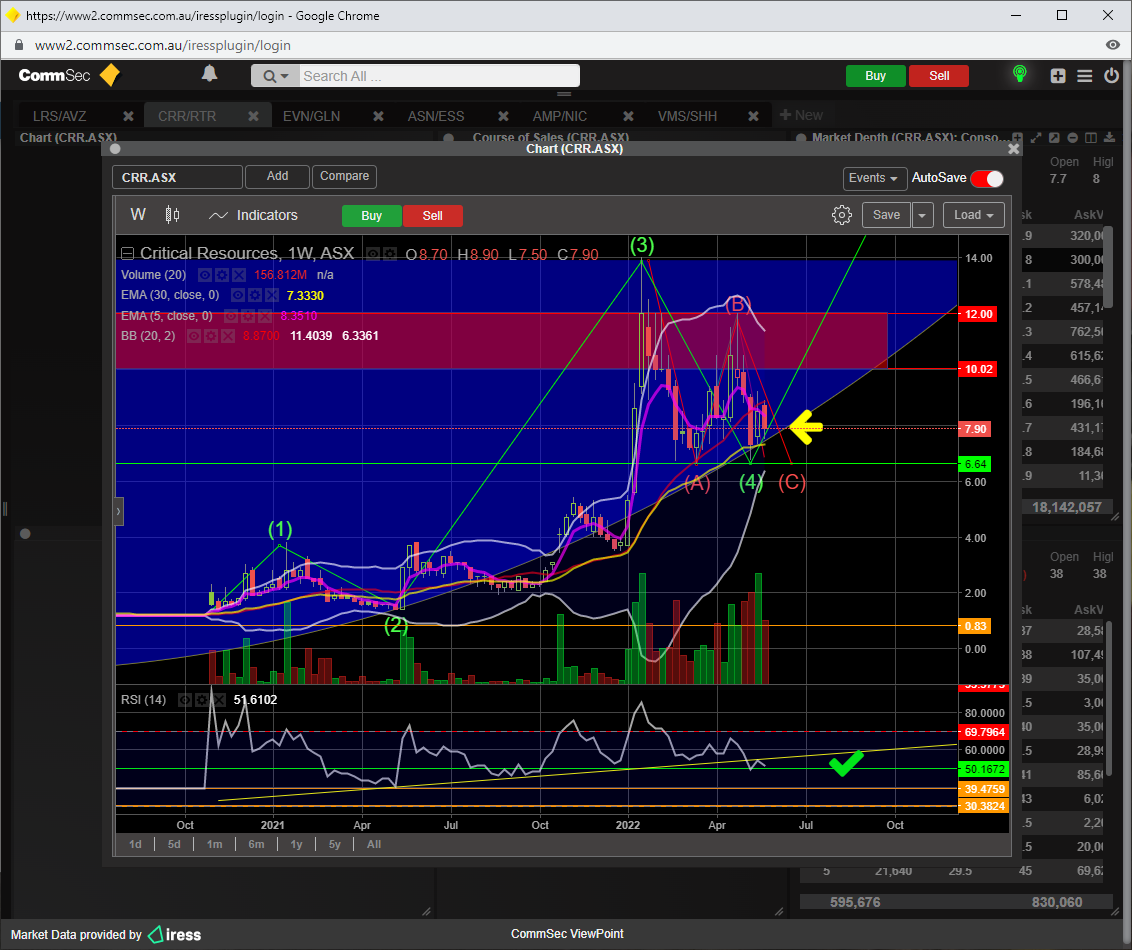This screenshot has width=1132, height=950.
Task: Click the power logout icon
Action: click(1111, 76)
